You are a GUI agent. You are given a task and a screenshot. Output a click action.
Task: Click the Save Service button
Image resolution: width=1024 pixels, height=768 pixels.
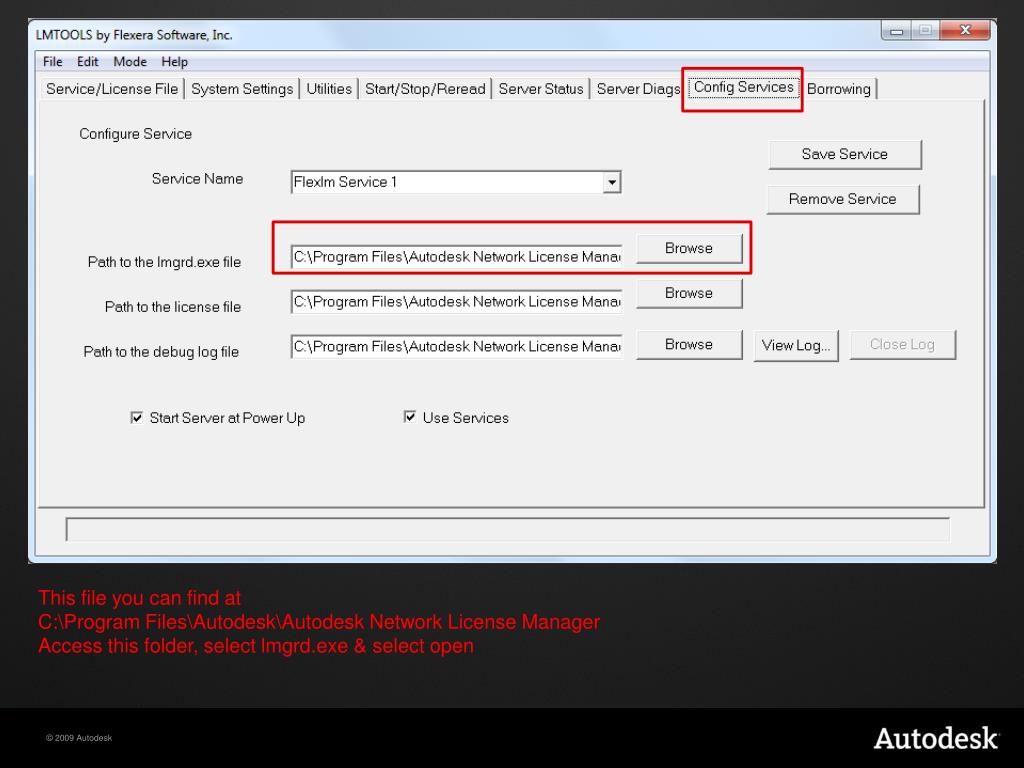tap(844, 154)
